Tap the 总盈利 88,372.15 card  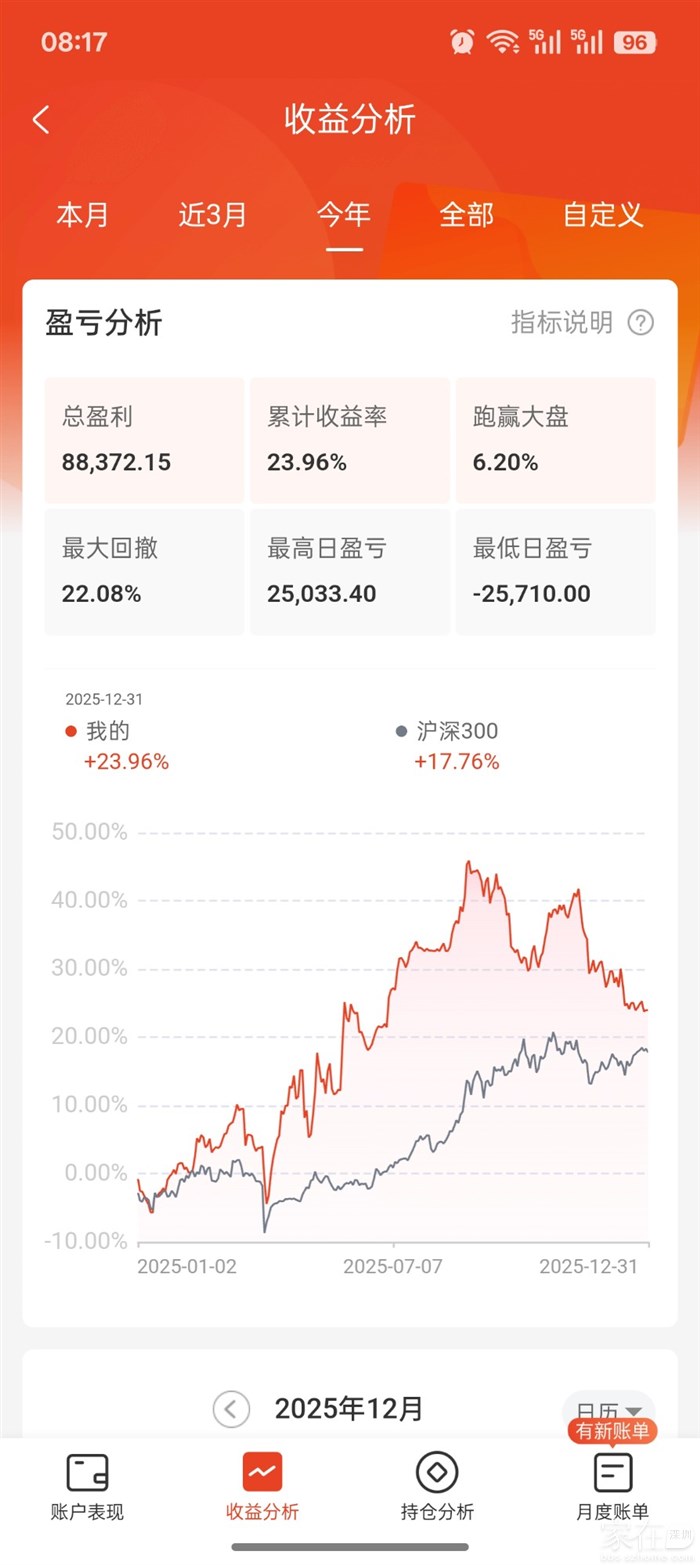144,440
